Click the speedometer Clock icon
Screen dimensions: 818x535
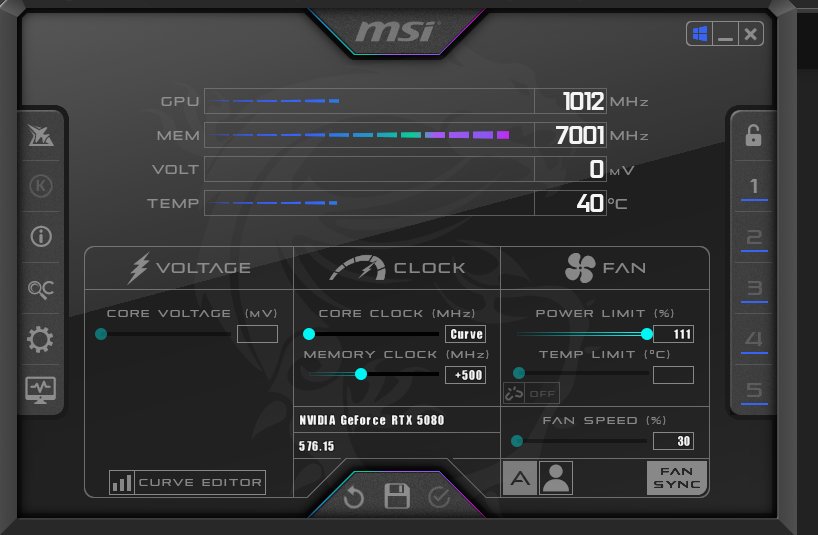(357, 268)
